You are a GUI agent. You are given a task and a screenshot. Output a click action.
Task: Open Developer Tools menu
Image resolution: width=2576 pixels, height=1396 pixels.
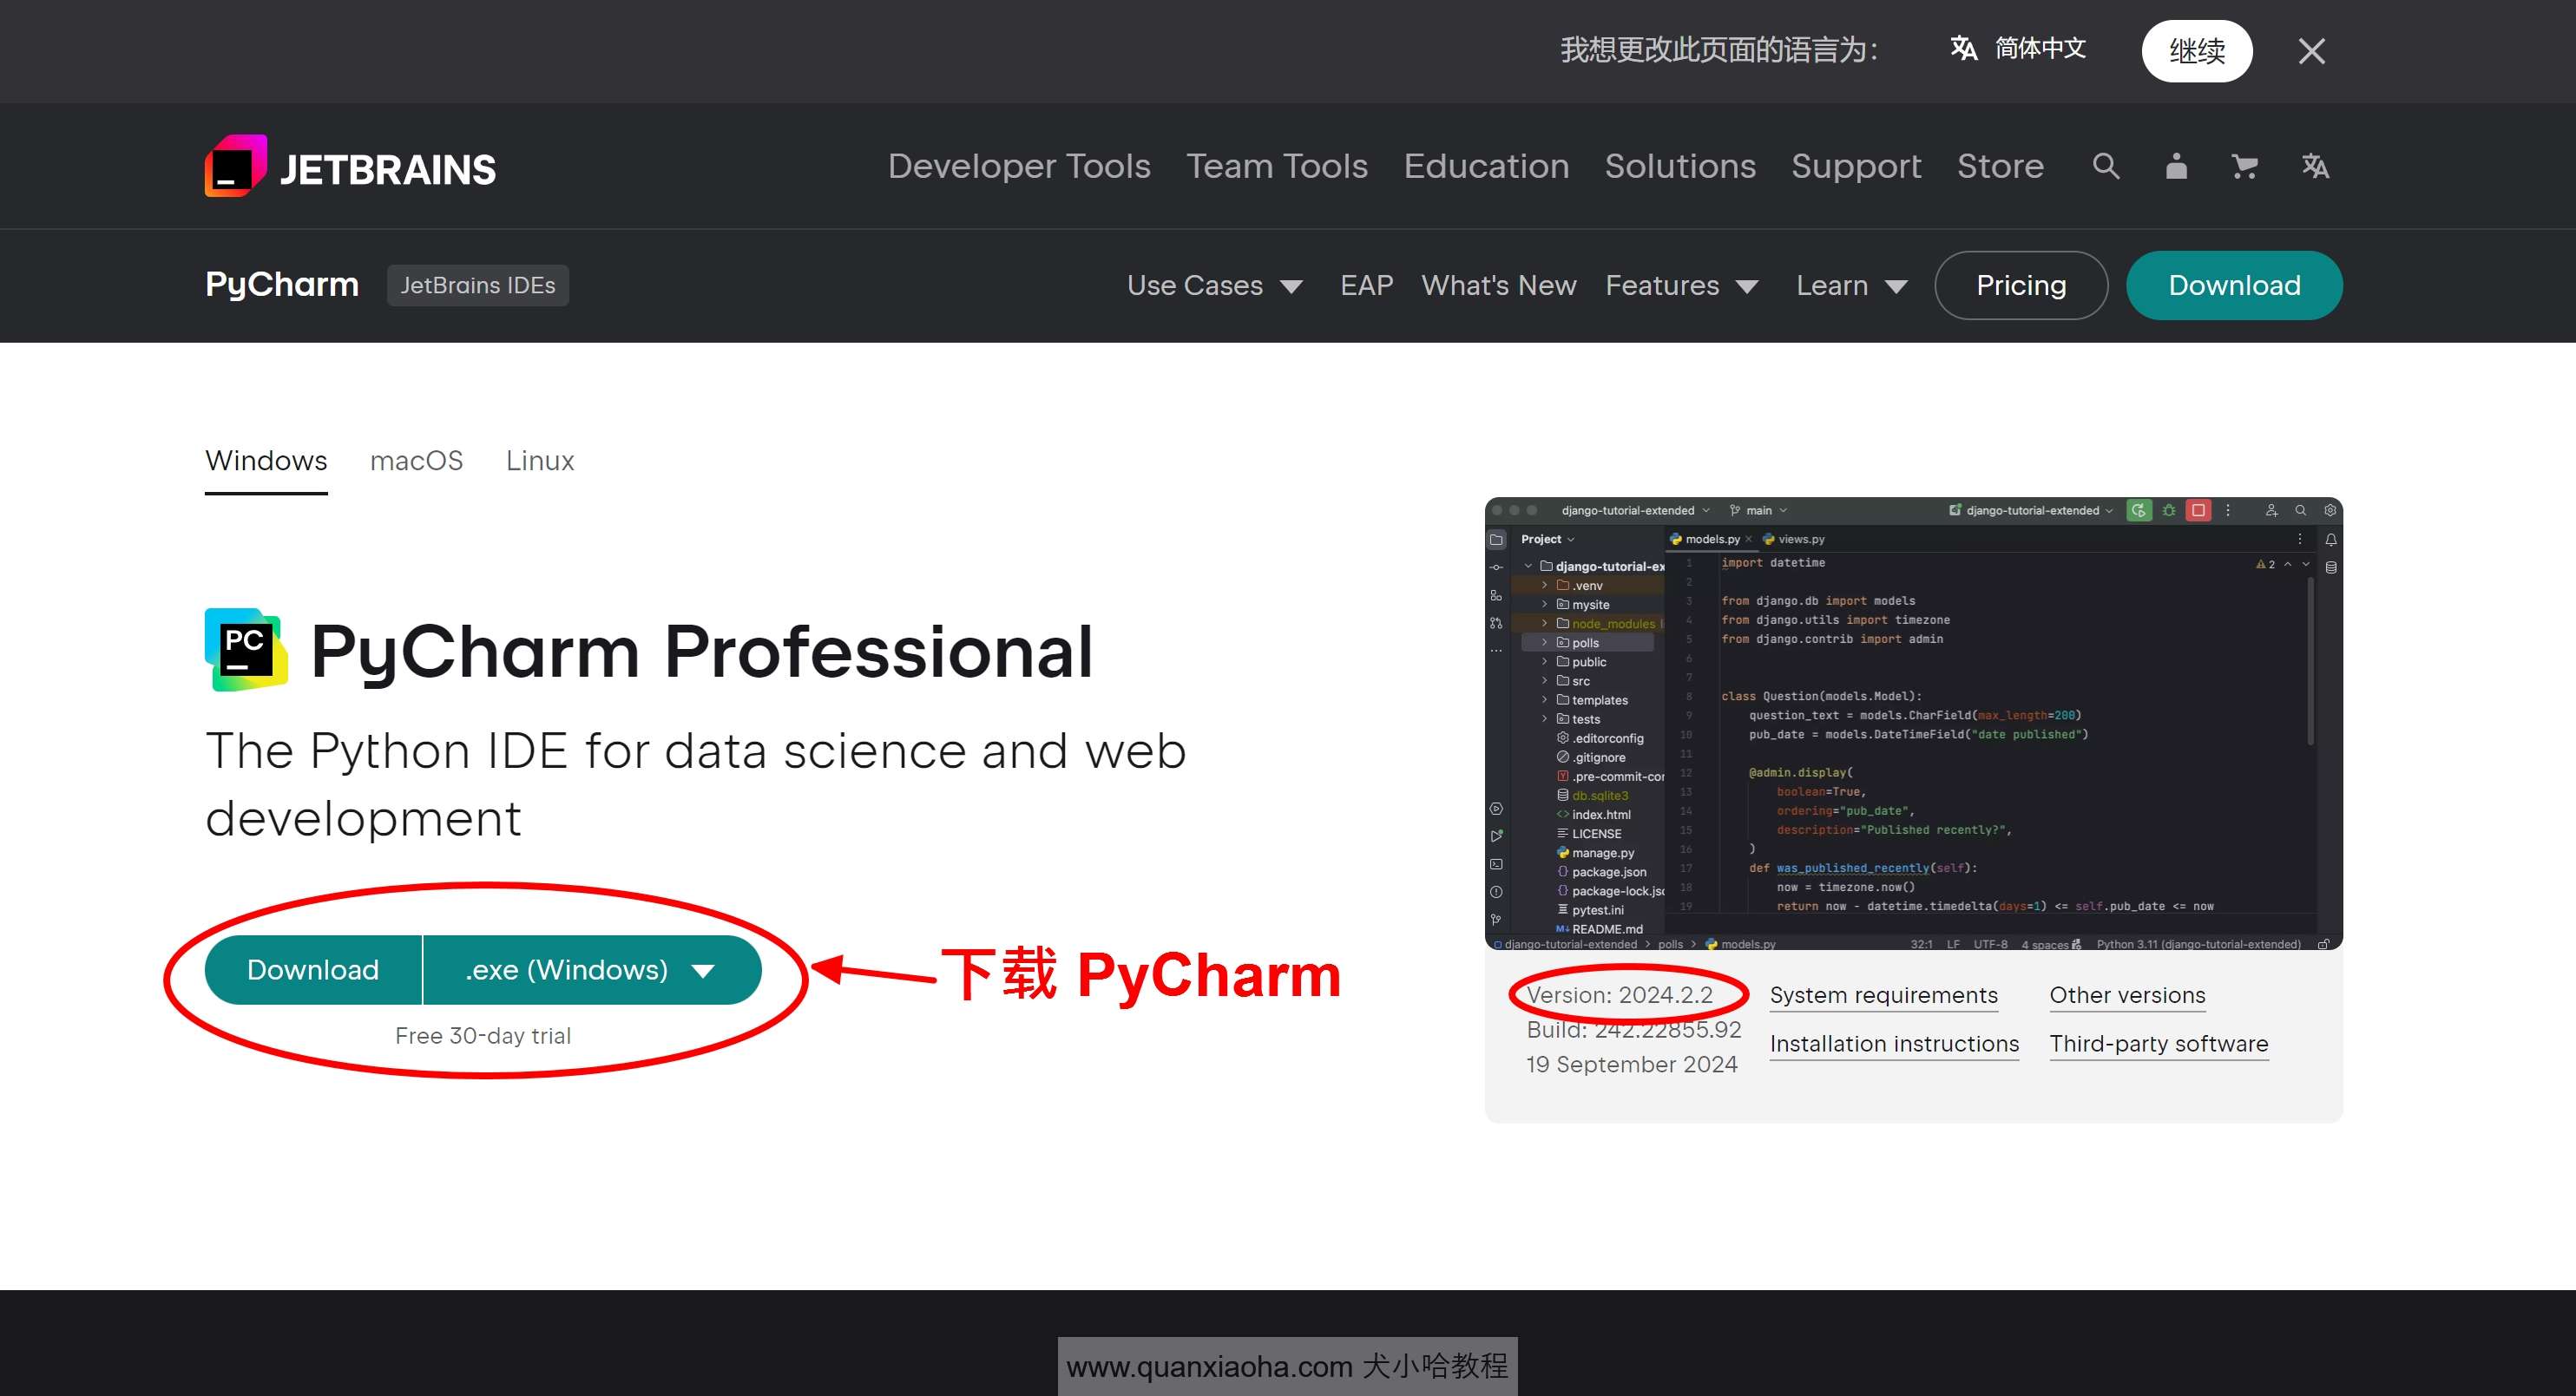click(1019, 166)
